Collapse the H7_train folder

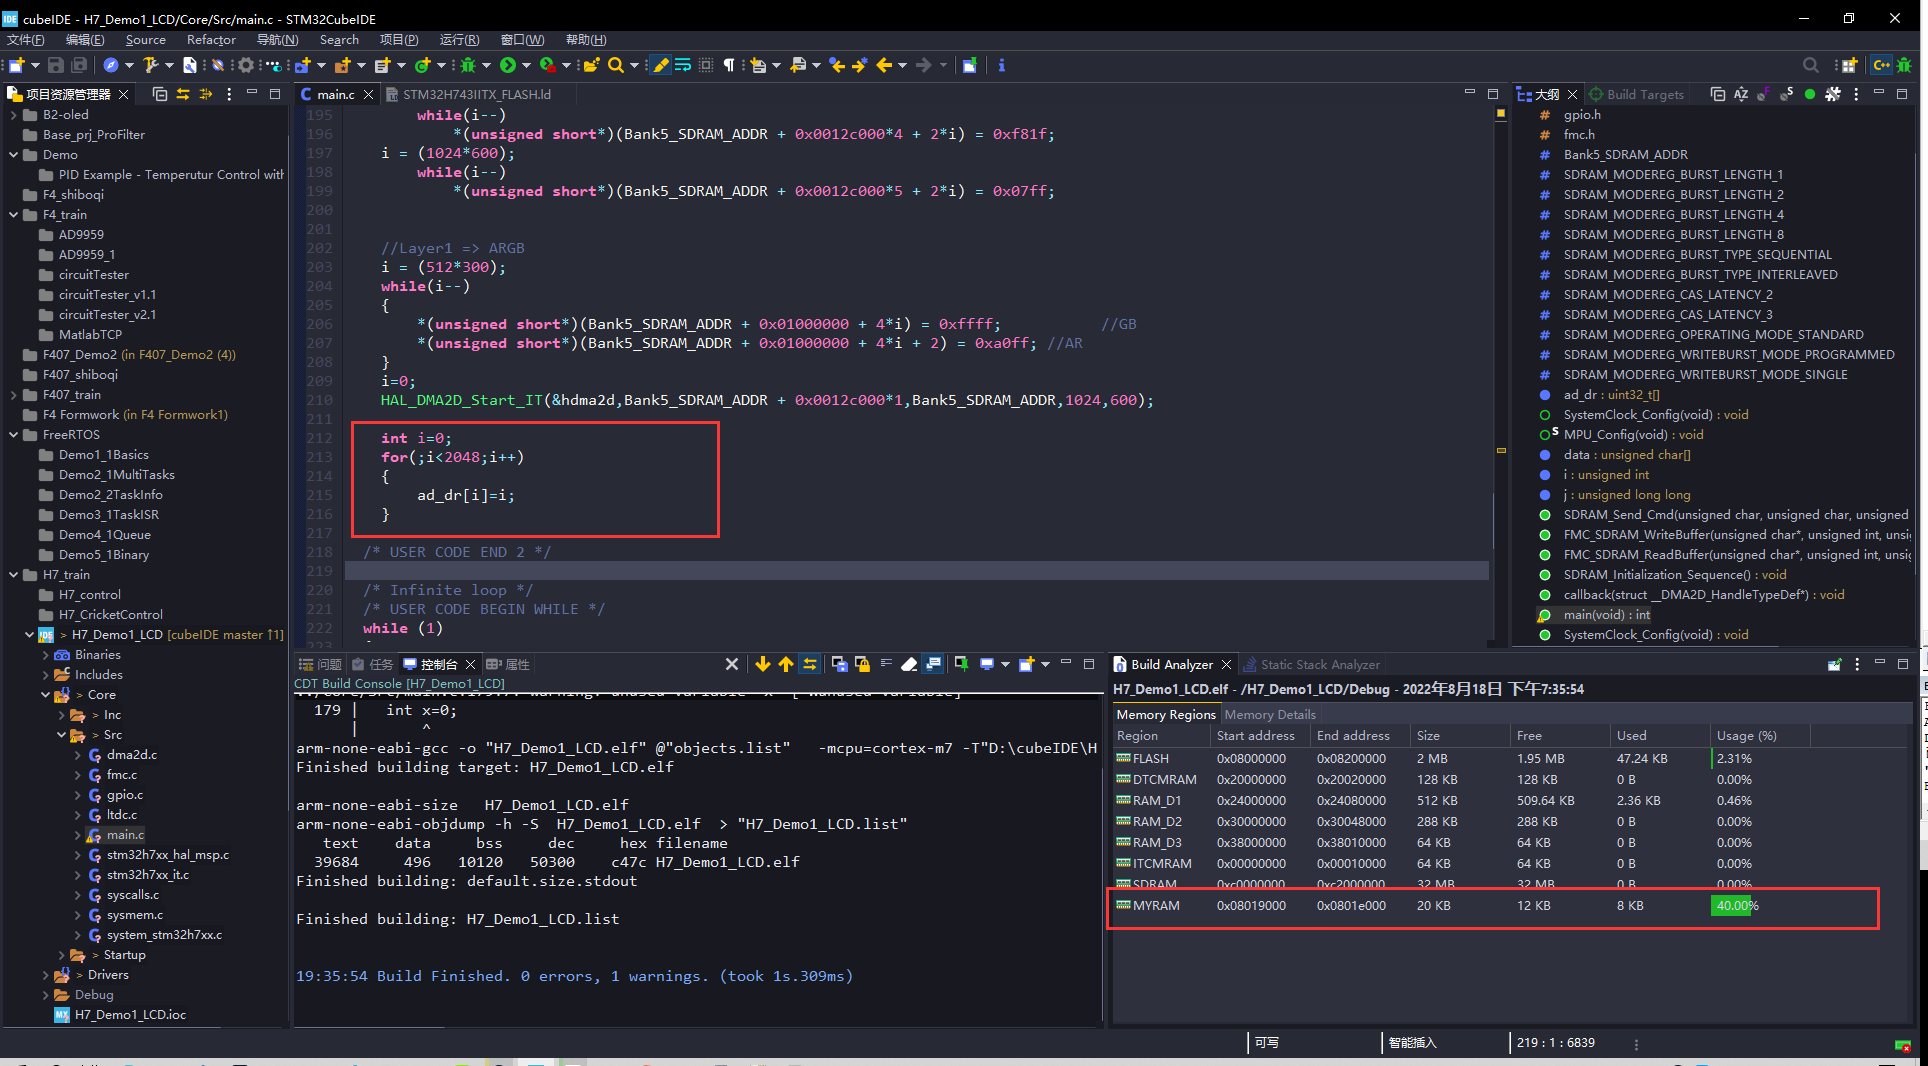coord(13,574)
